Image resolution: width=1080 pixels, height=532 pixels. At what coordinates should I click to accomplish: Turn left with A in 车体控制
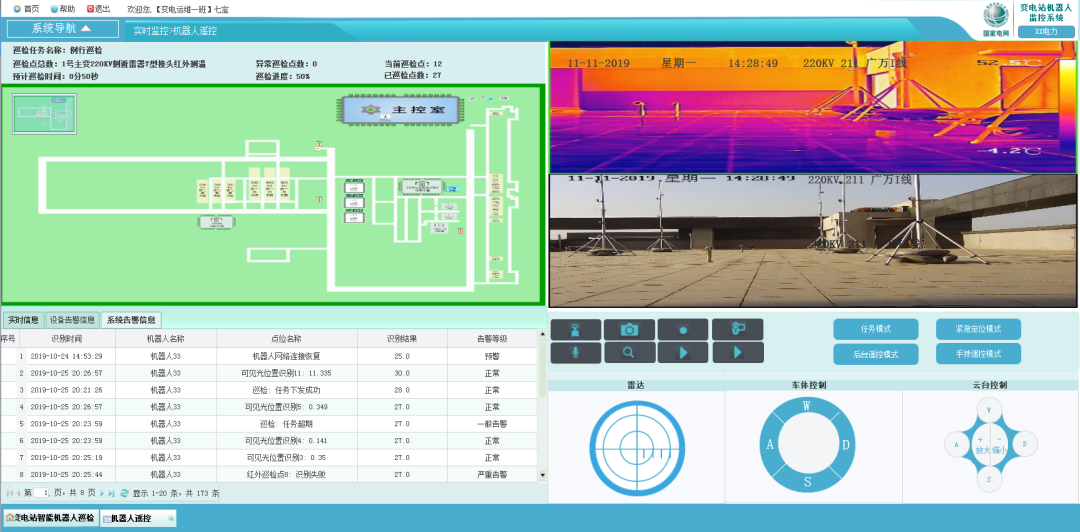(770, 445)
